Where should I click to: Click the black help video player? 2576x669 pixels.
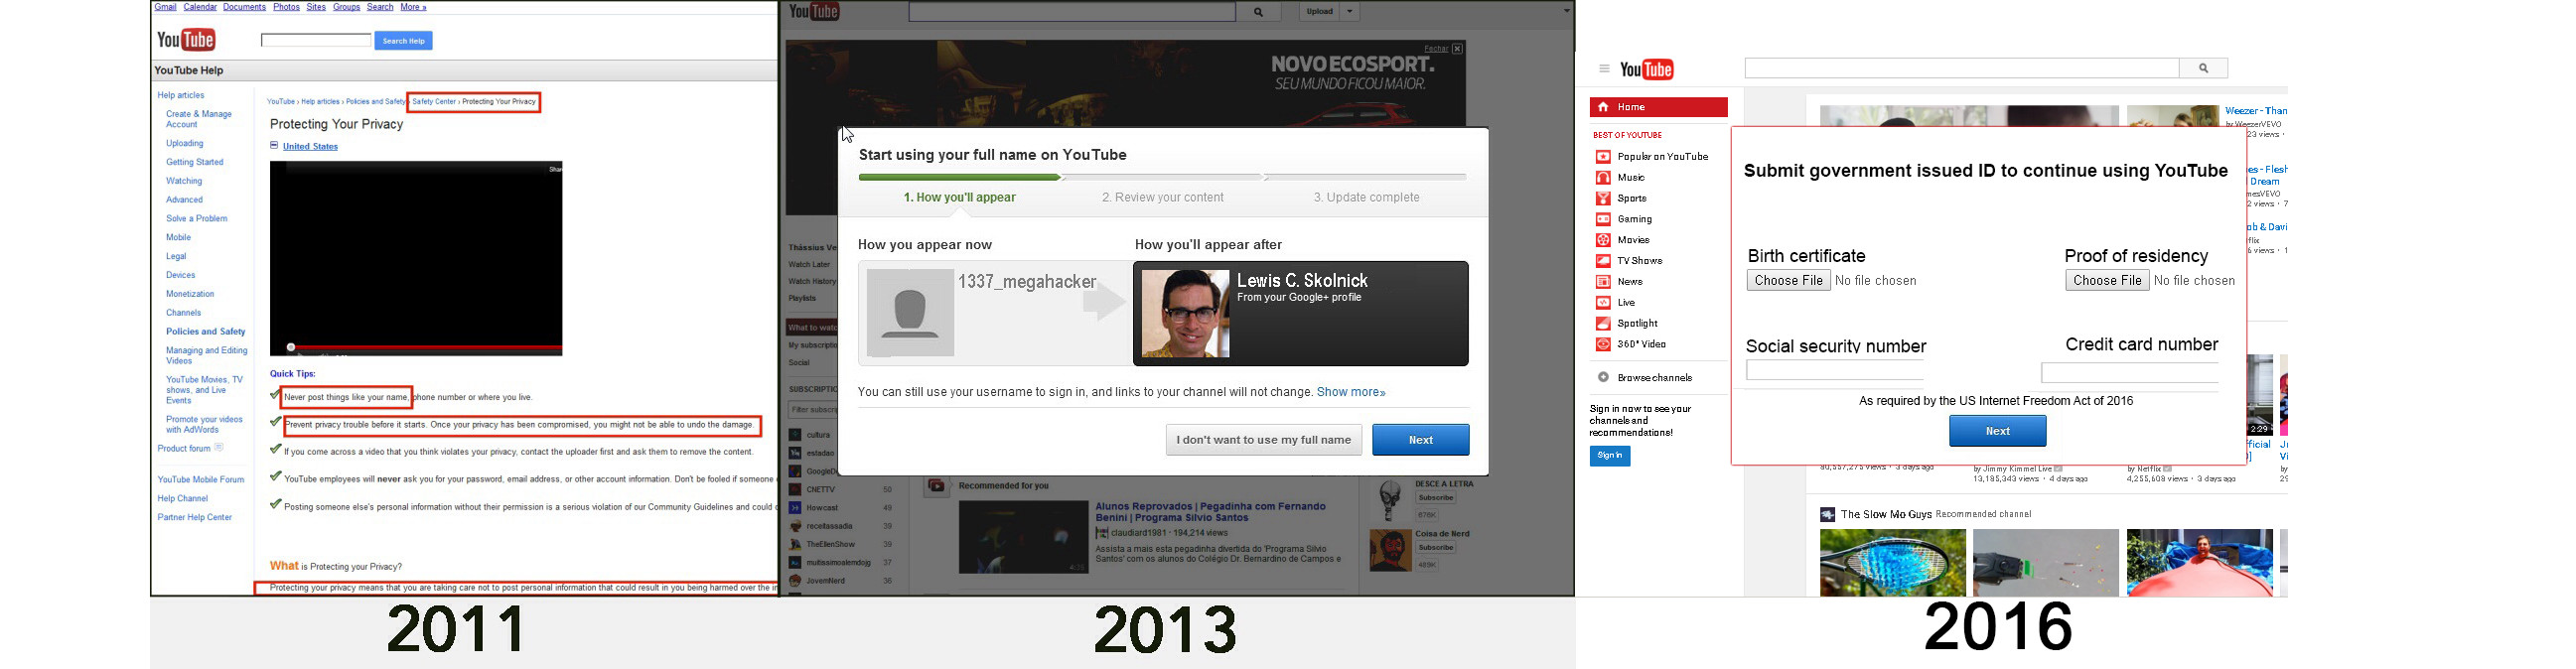[x=416, y=258]
